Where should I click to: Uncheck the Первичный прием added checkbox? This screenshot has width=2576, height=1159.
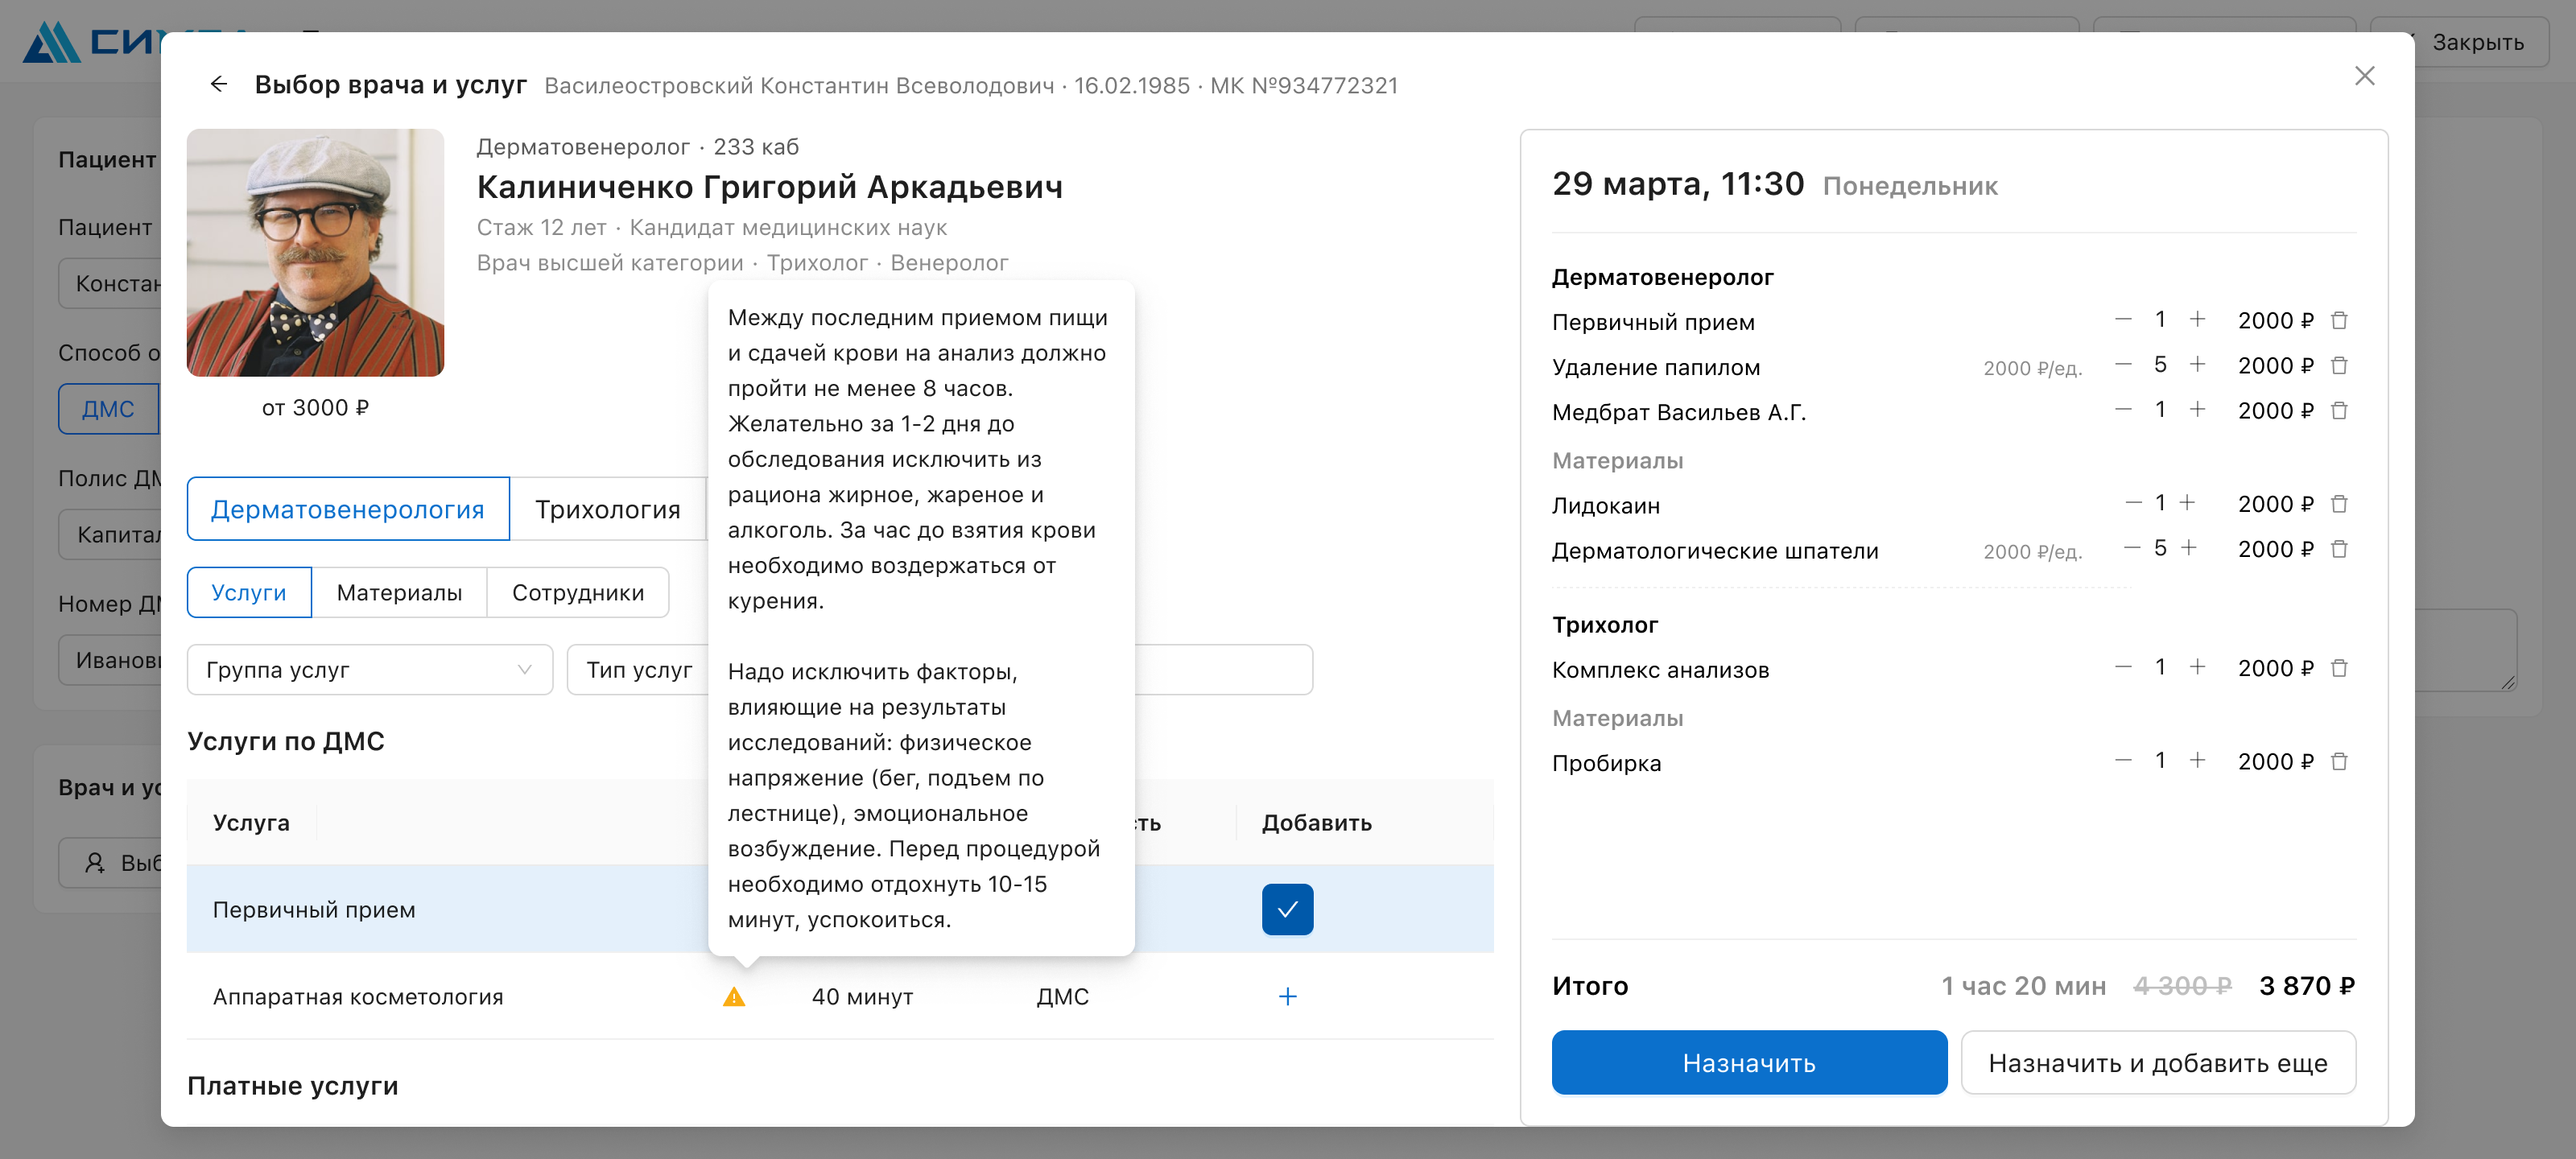[1287, 909]
